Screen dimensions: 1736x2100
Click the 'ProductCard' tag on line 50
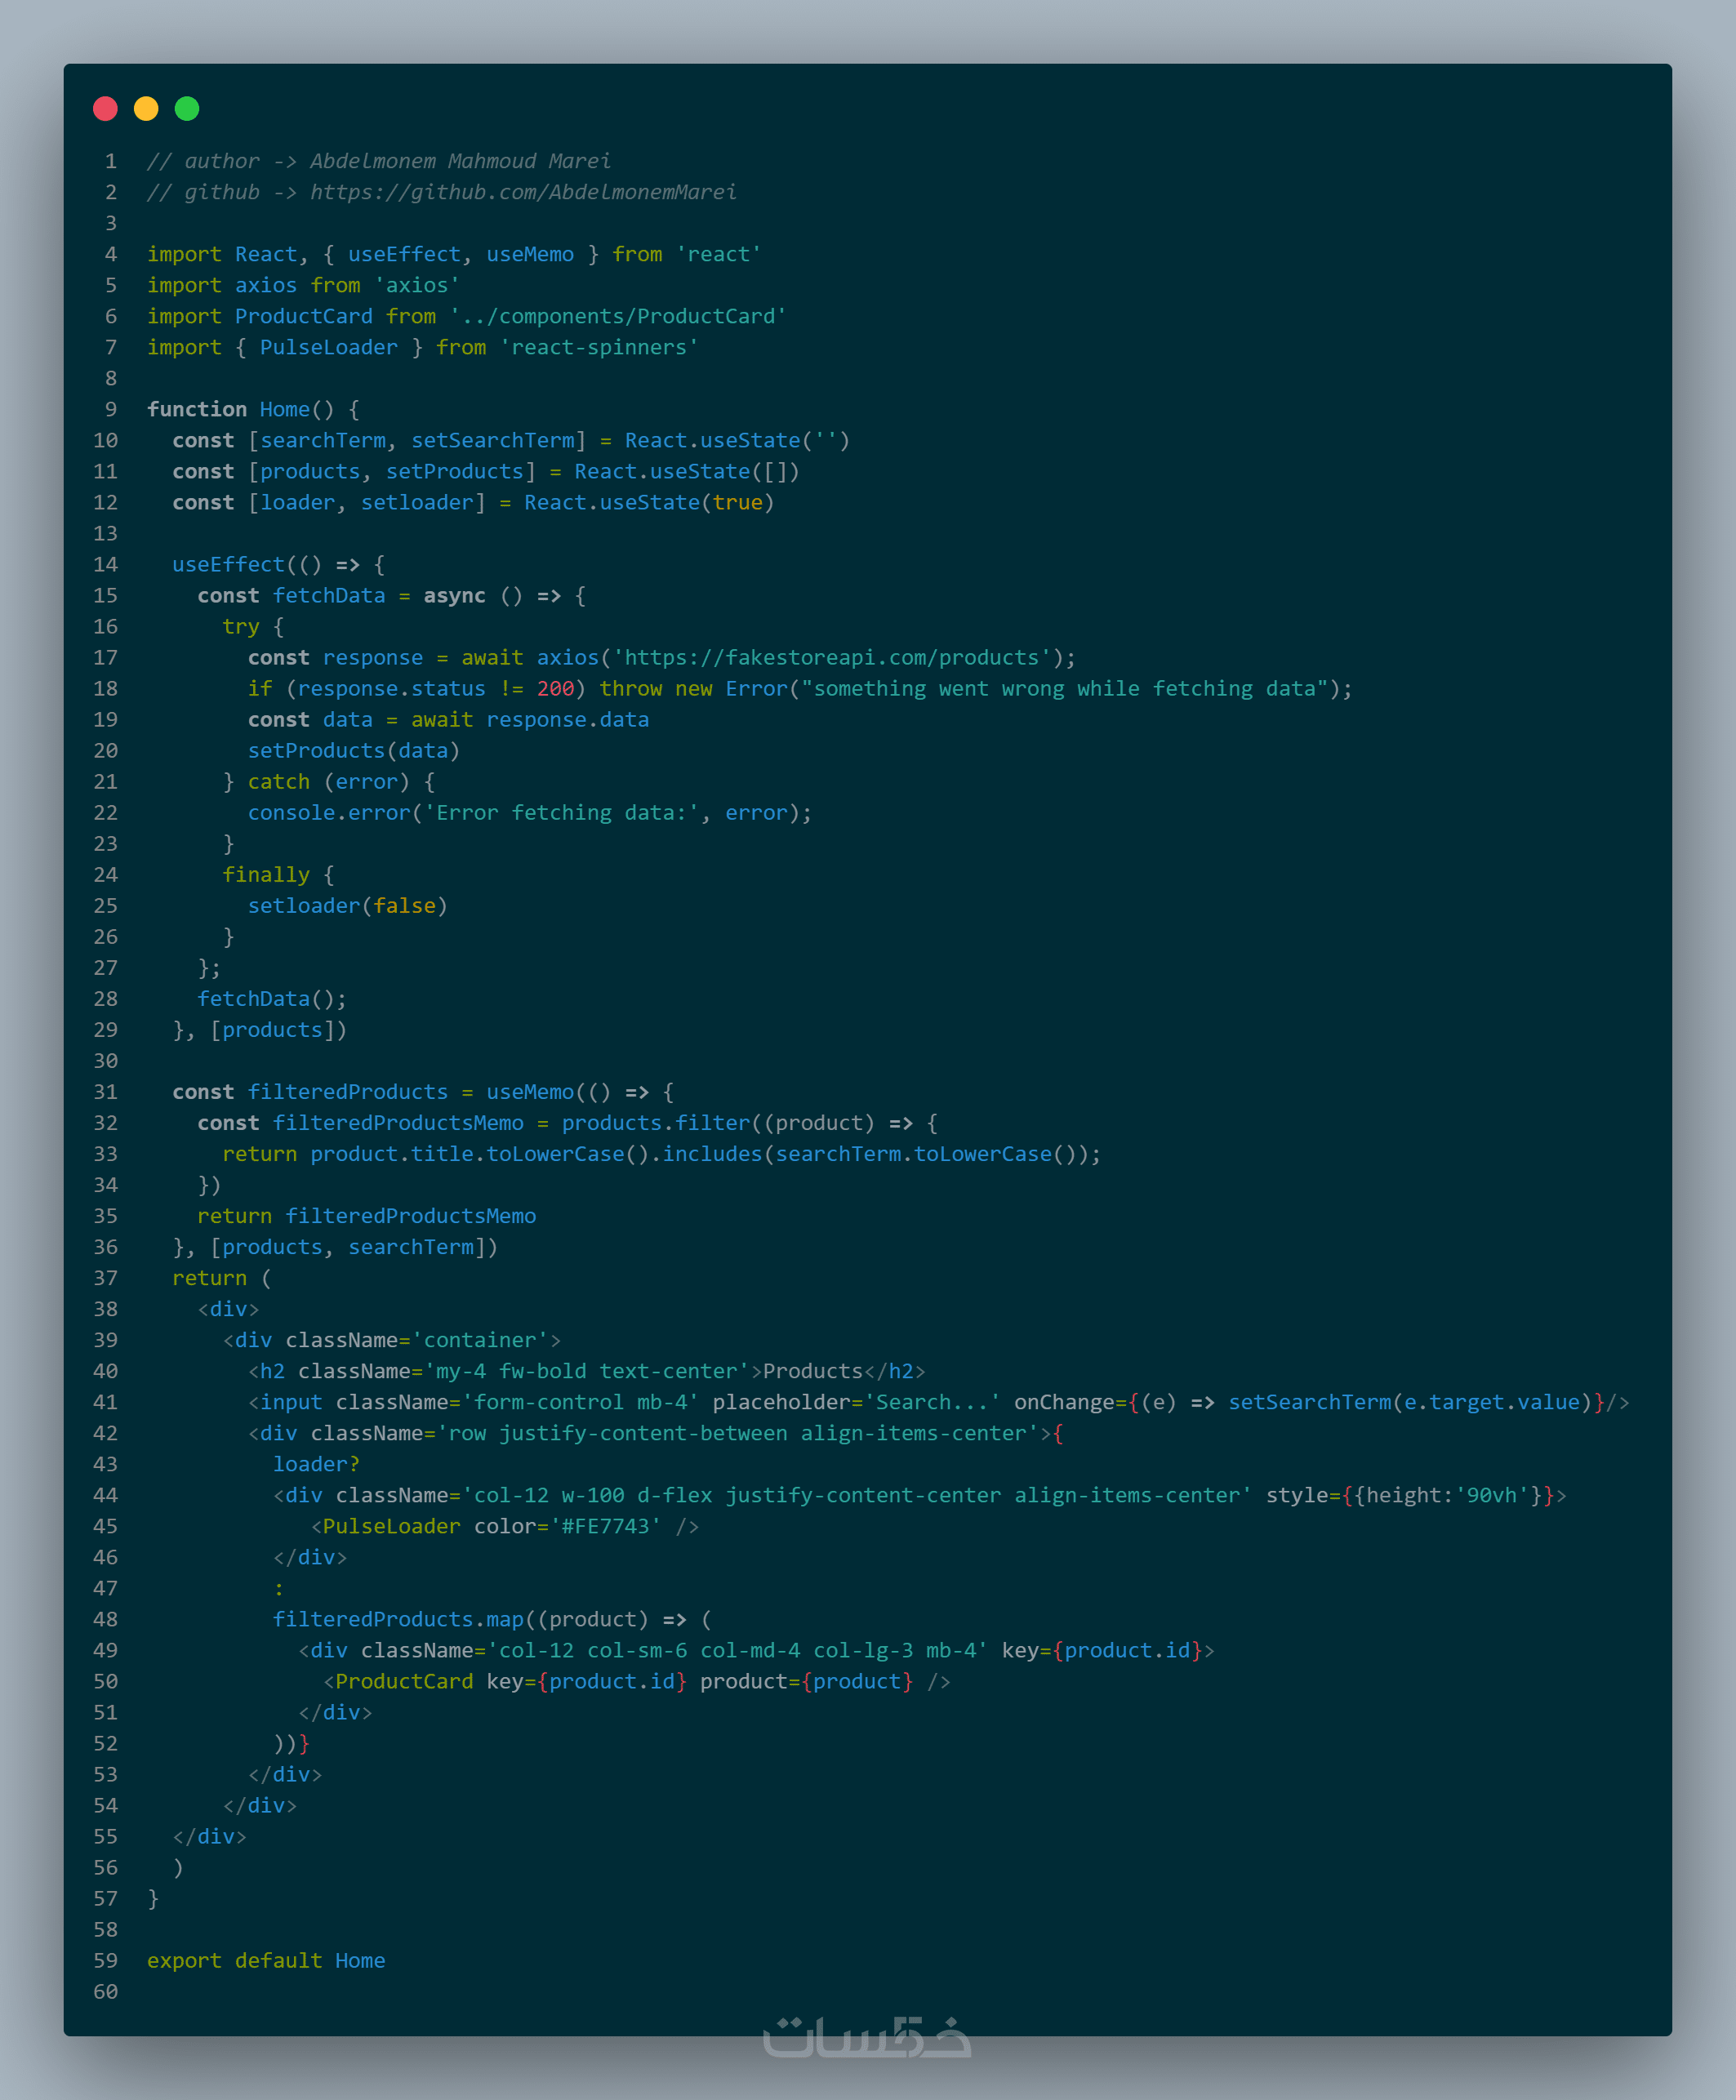[x=404, y=1681]
